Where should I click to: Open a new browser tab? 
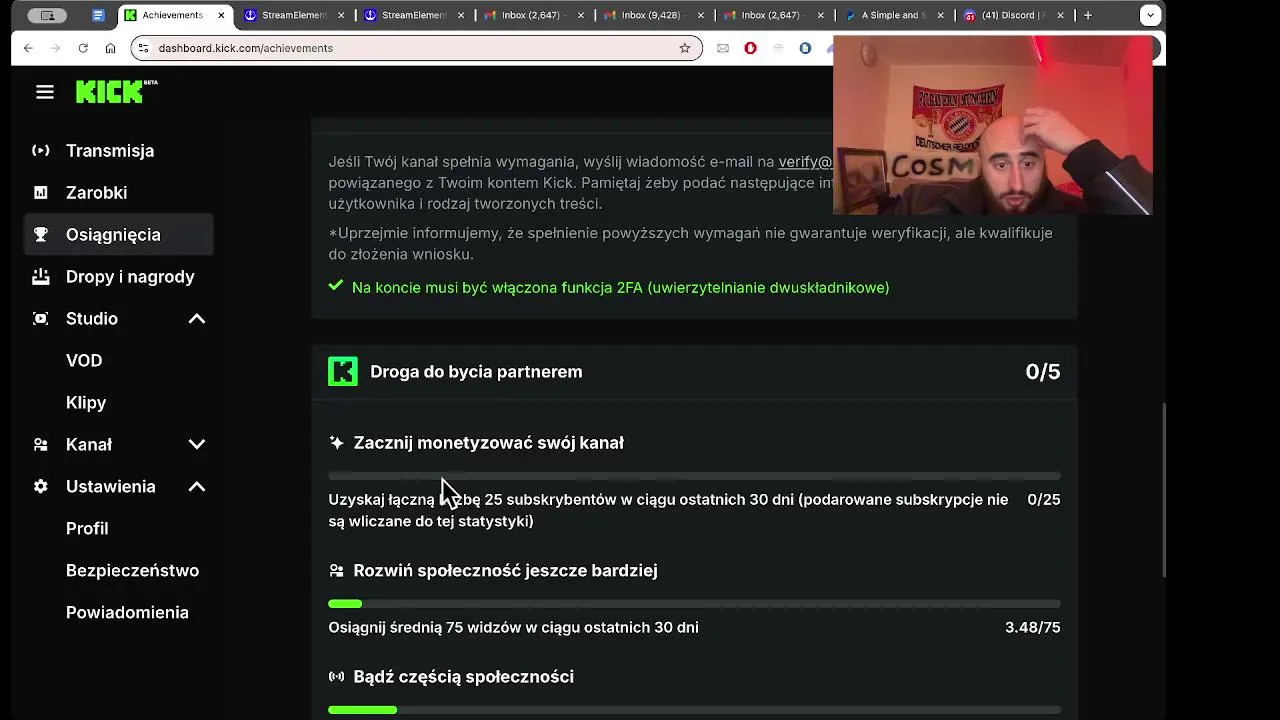click(1088, 15)
